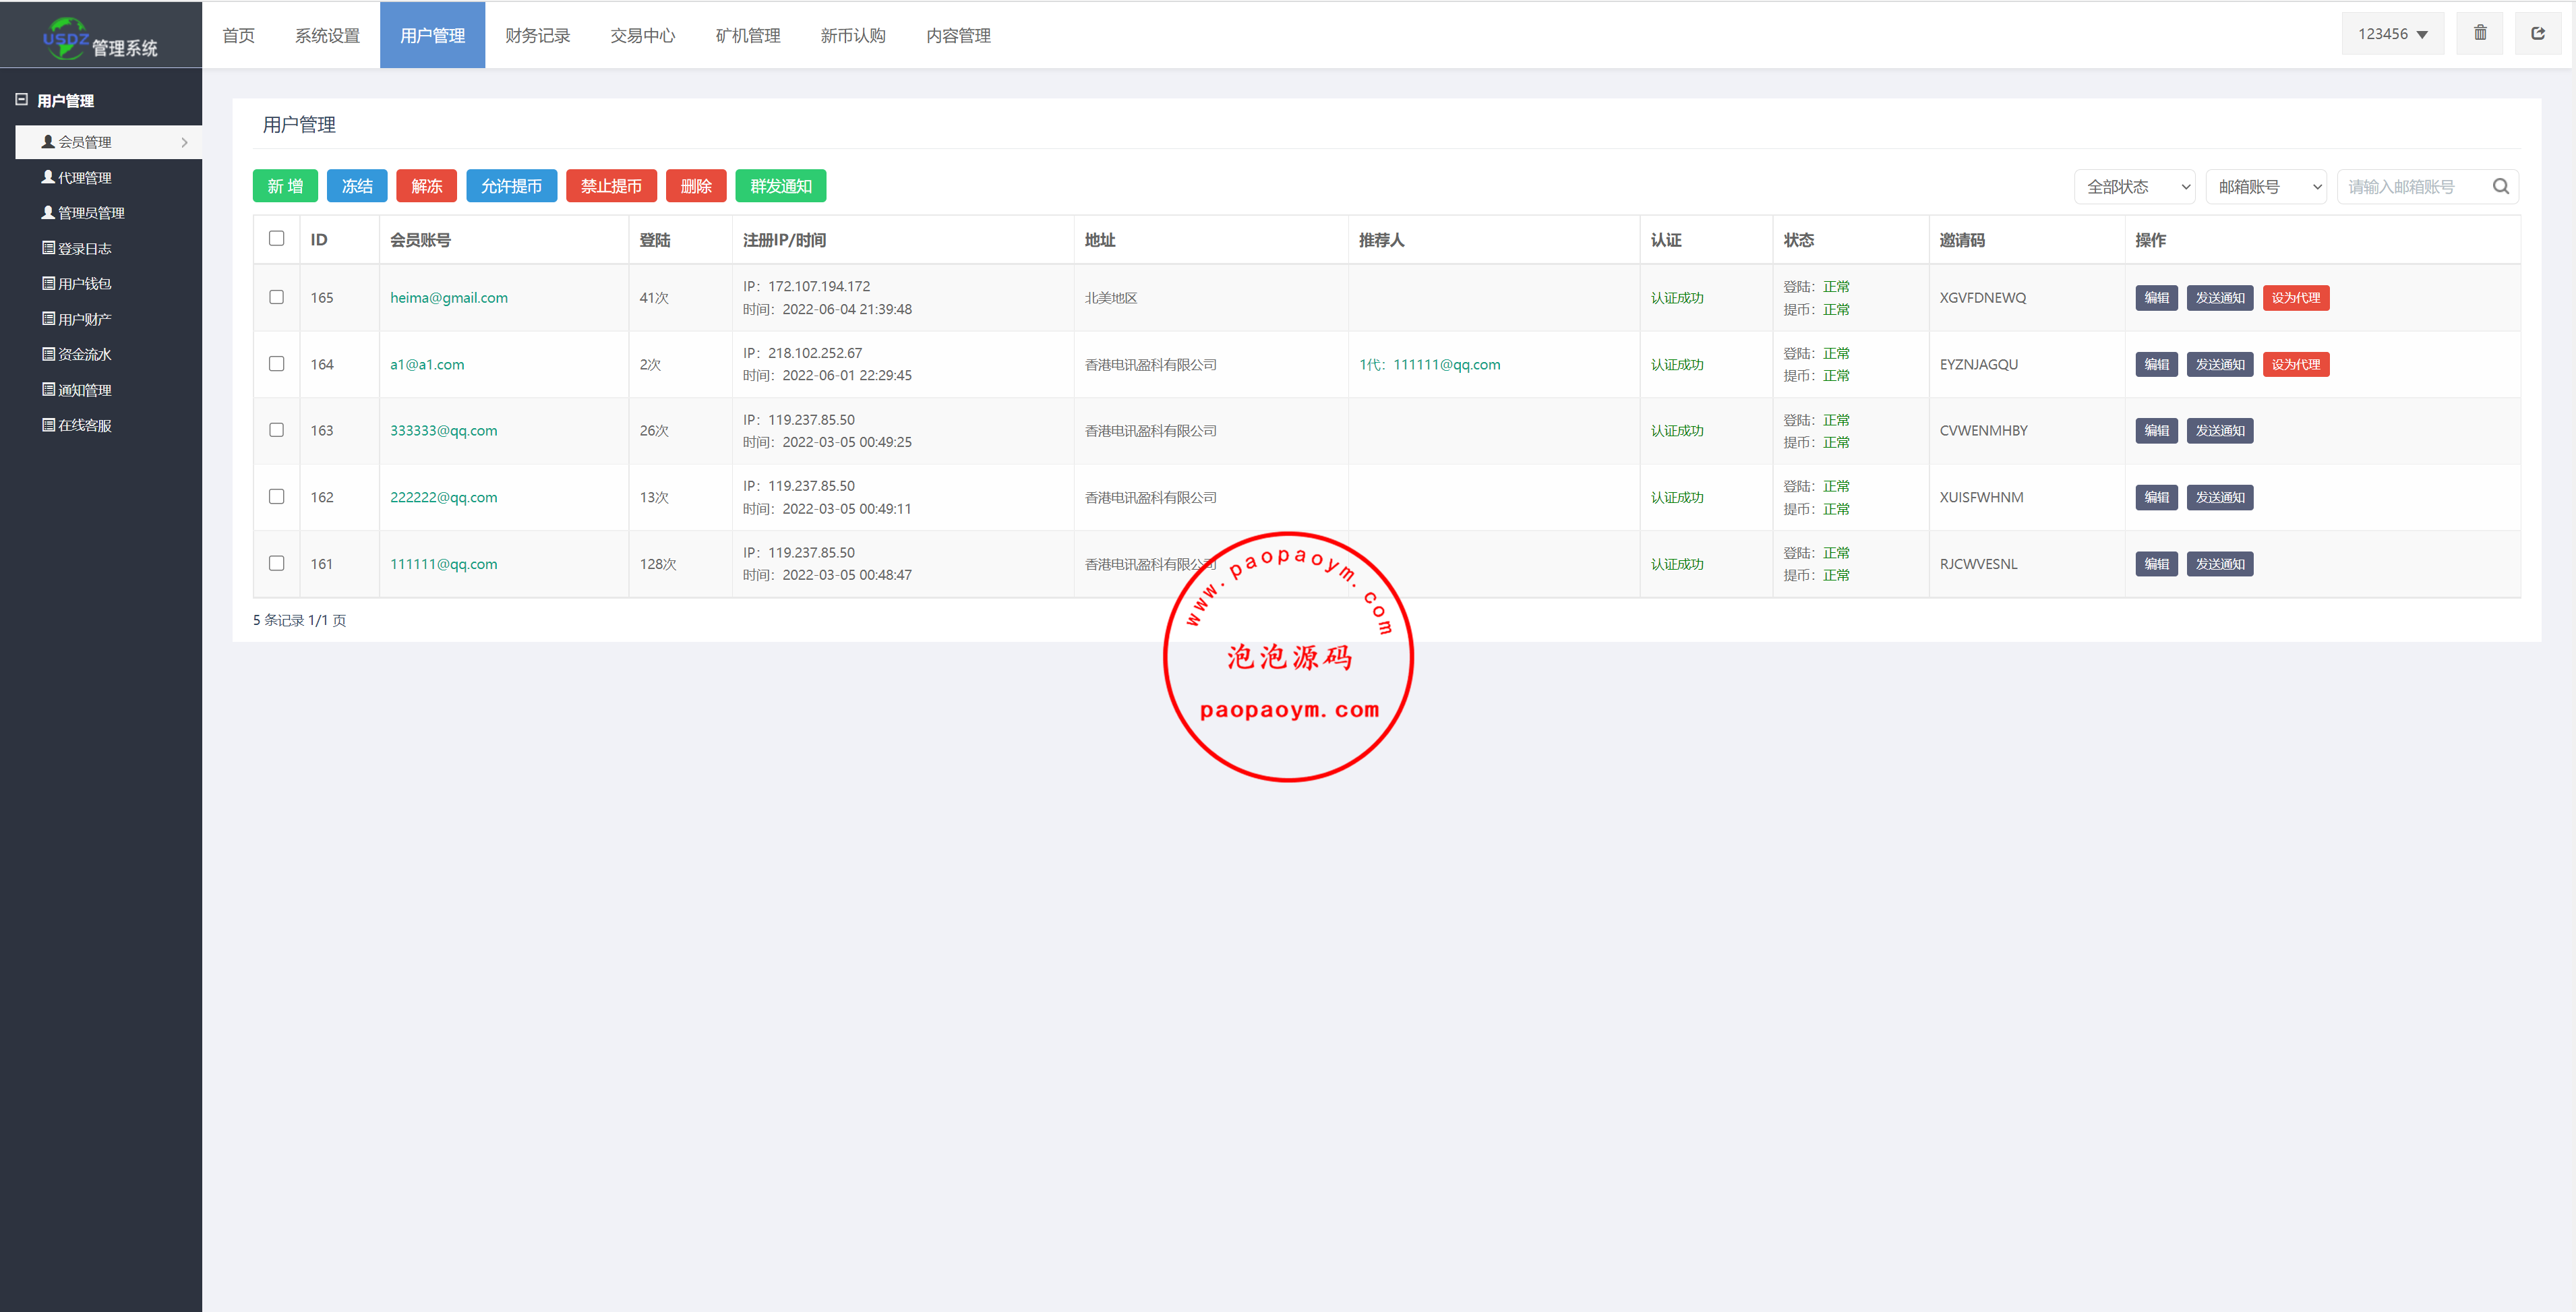Click the search magnifier icon
This screenshot has width=2576, height=1312.
click(x=2500, y=186)
